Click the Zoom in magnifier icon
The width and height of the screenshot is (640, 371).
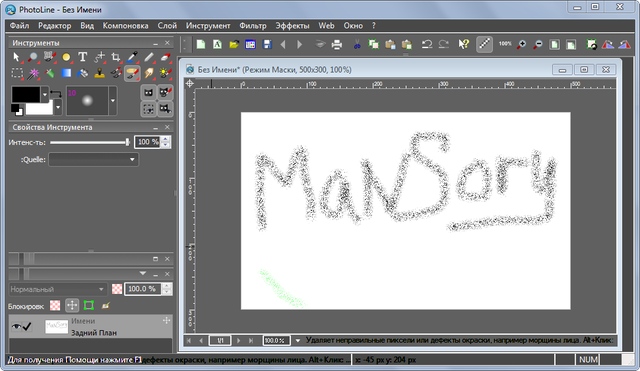521,44
